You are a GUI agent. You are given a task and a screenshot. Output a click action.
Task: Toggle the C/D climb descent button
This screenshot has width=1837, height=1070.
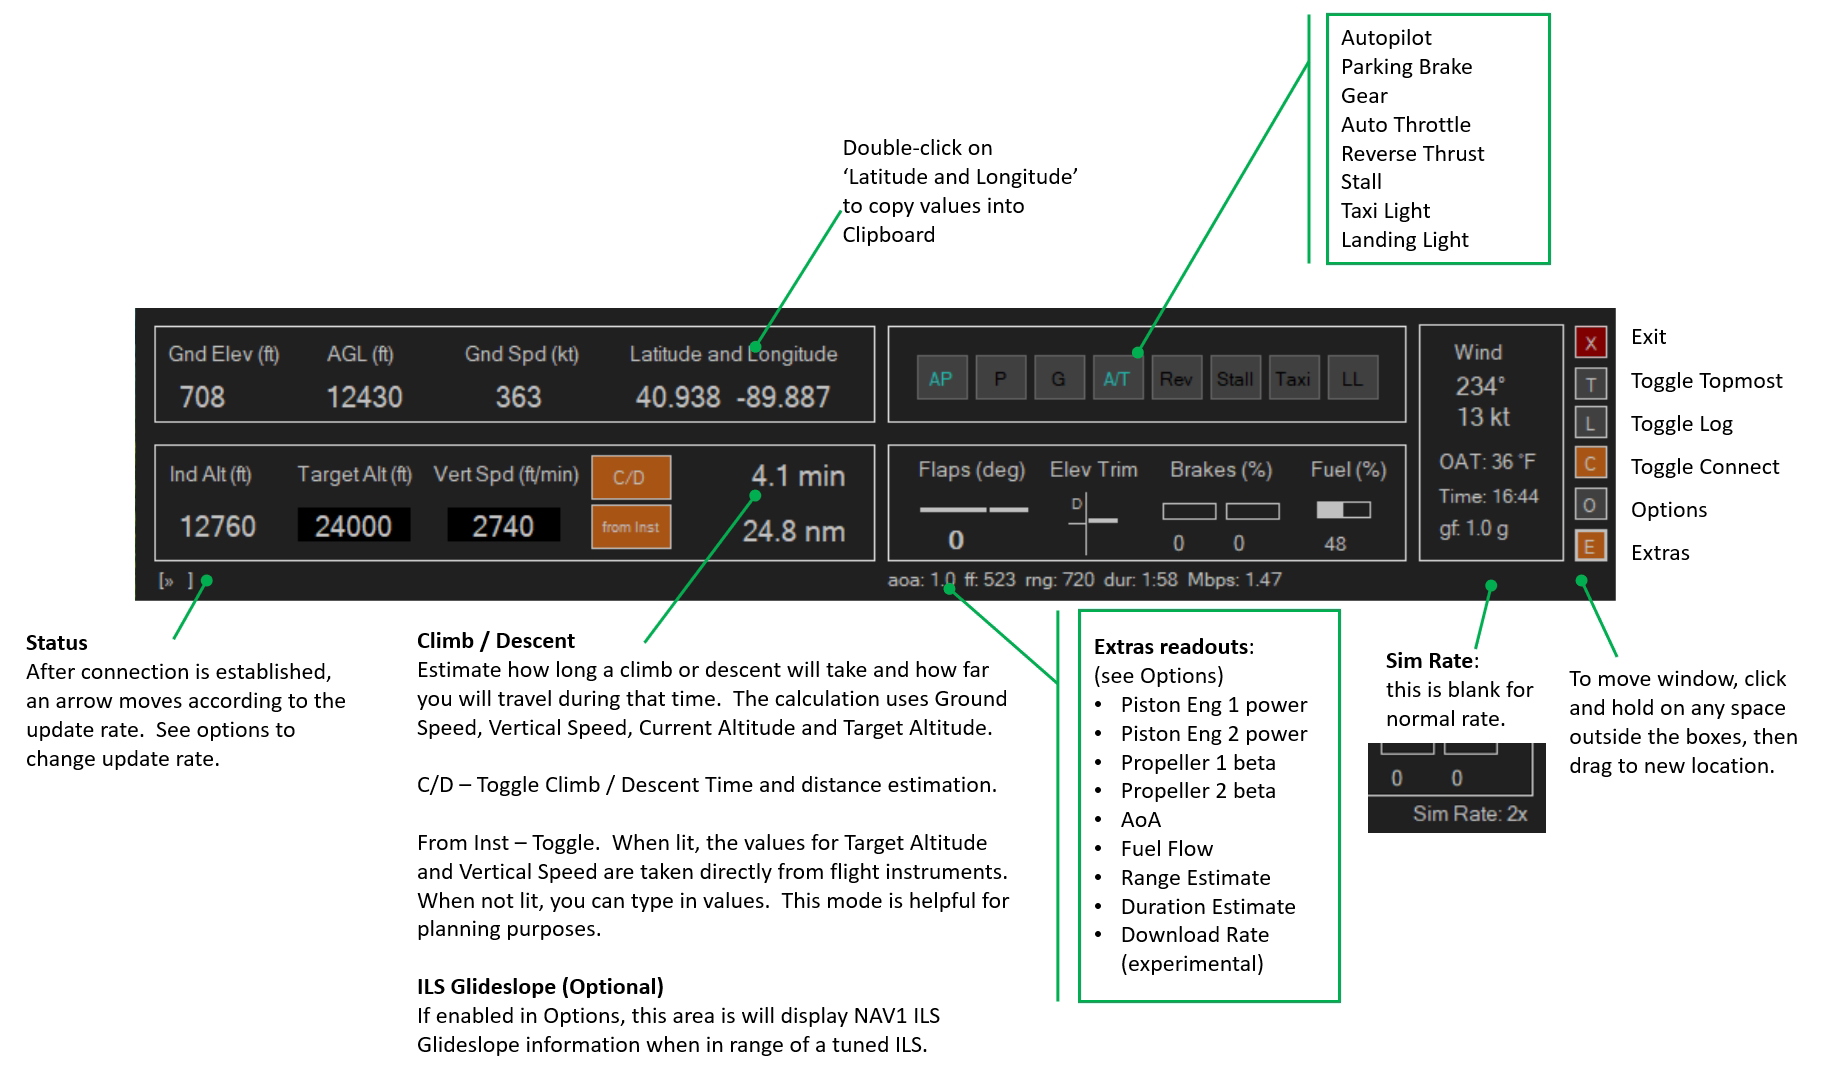point(631,477)
